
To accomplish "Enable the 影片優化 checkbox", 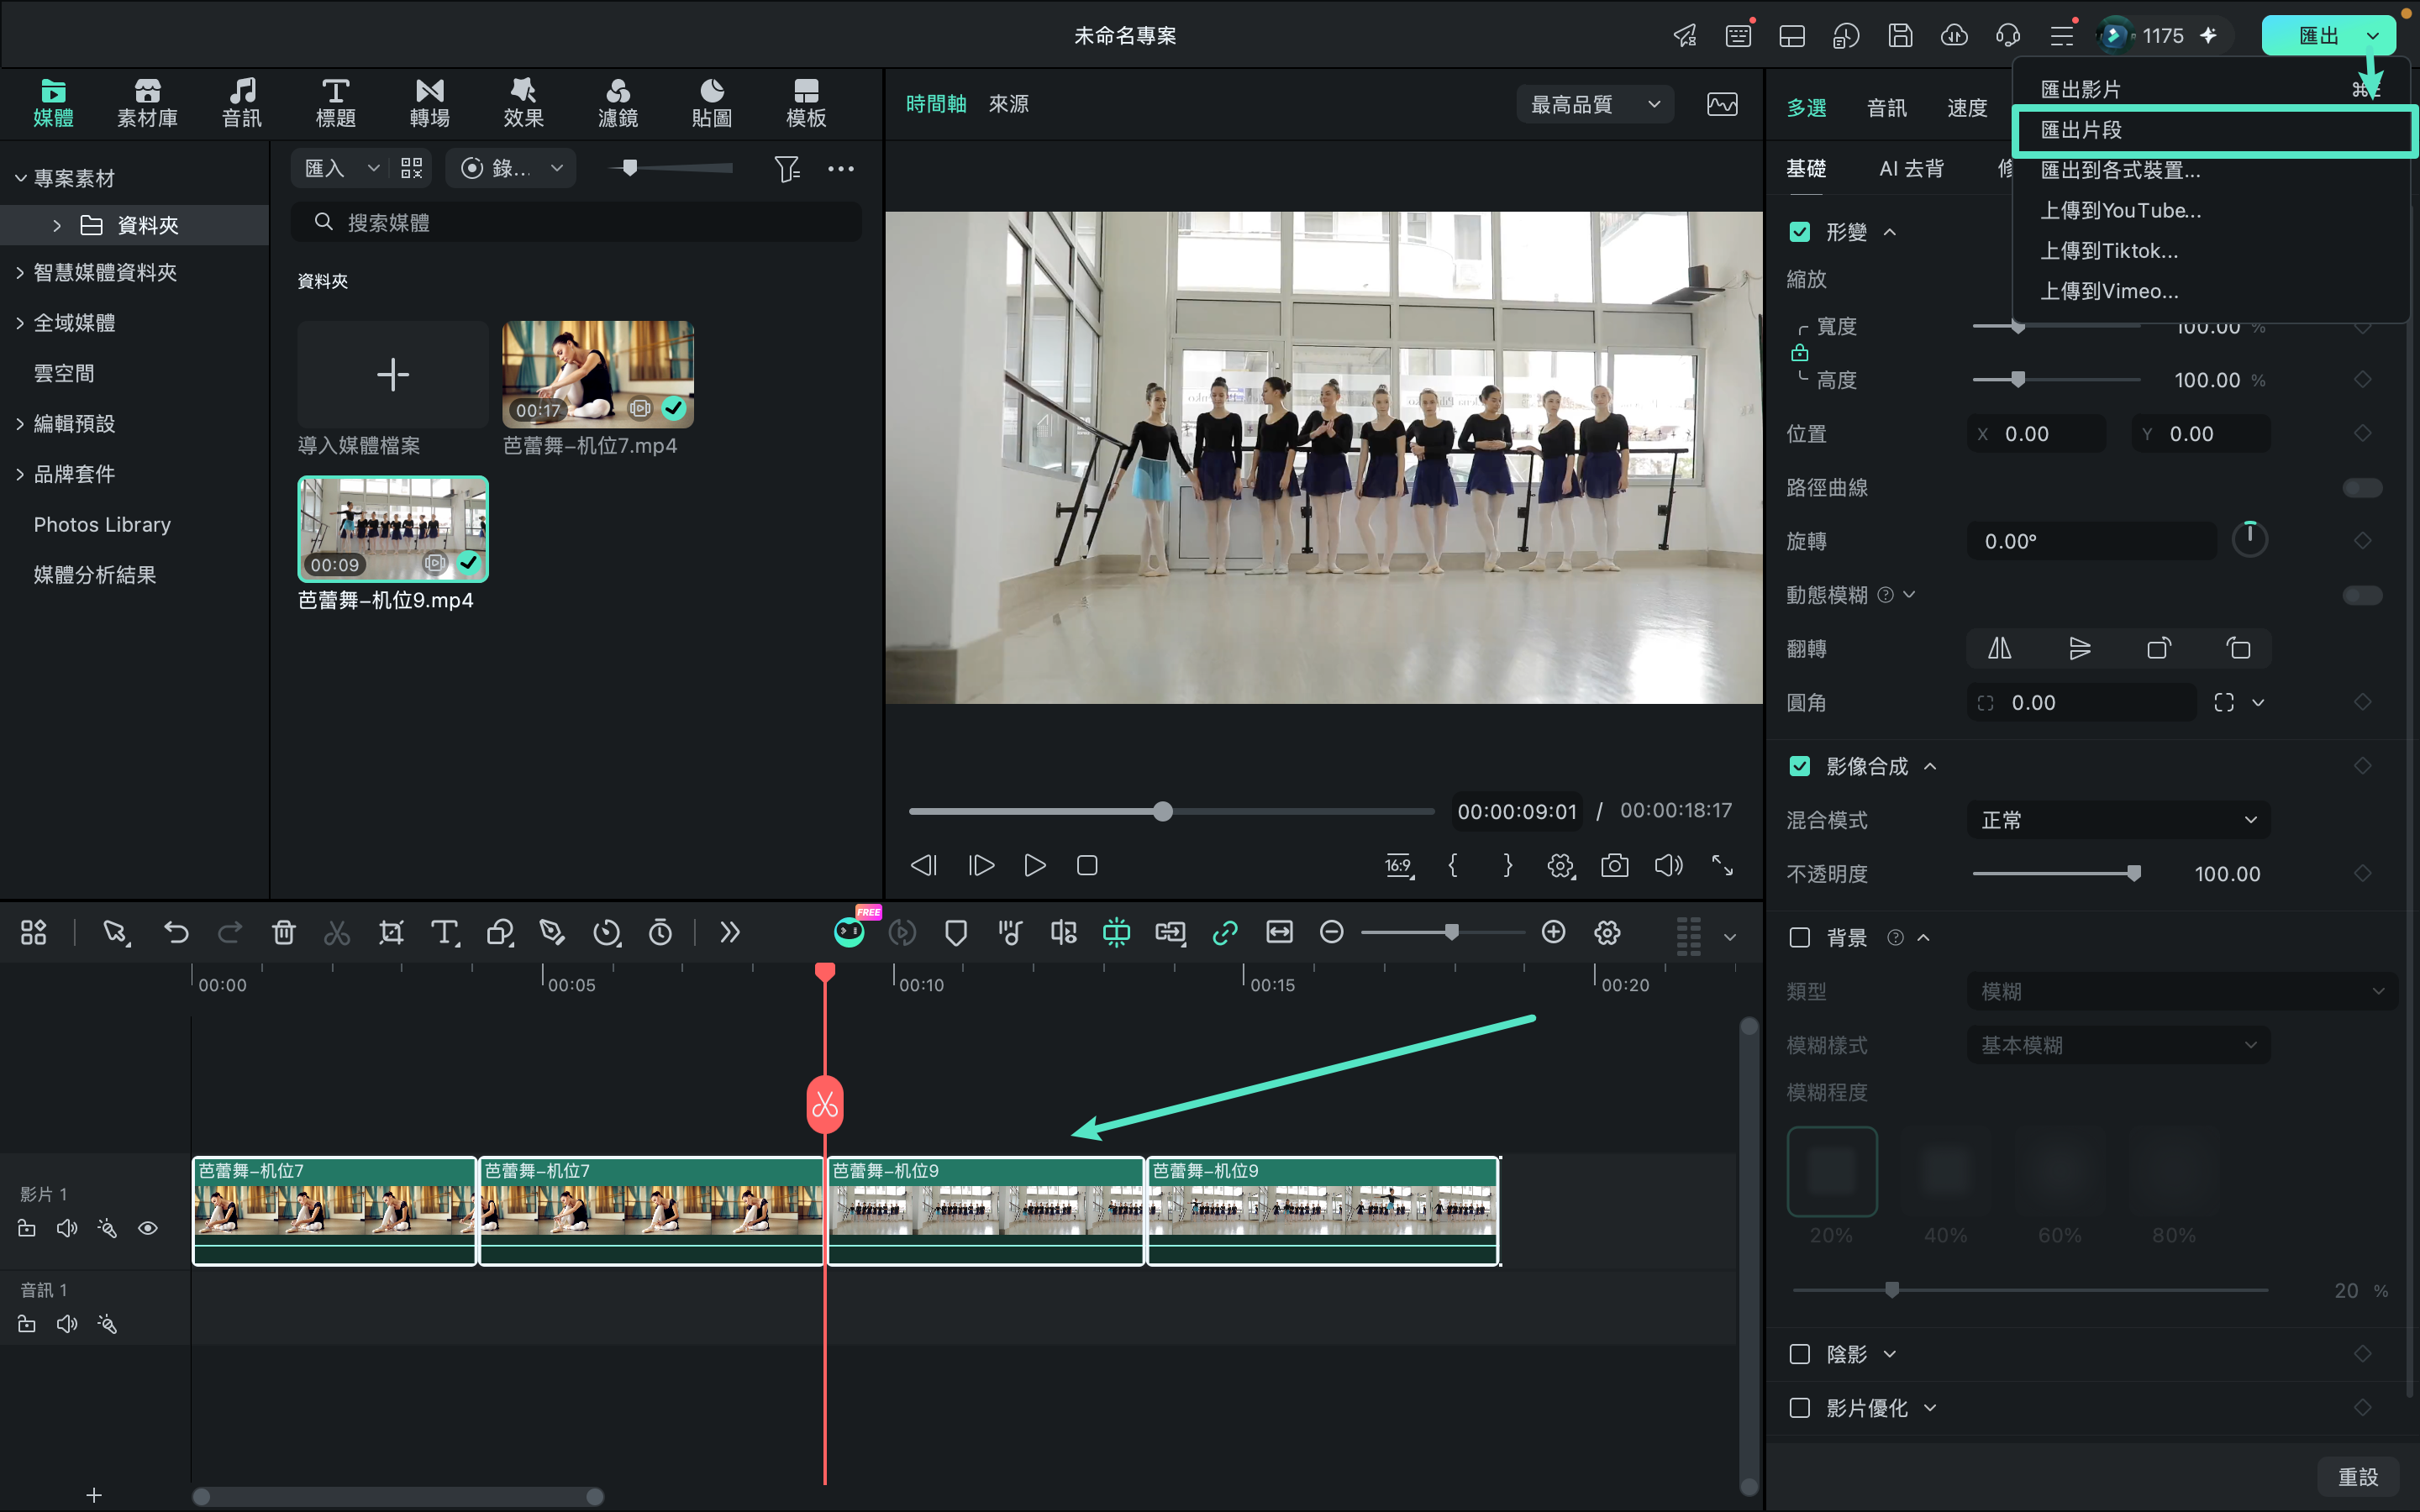I will [x=1799, y=1408].
